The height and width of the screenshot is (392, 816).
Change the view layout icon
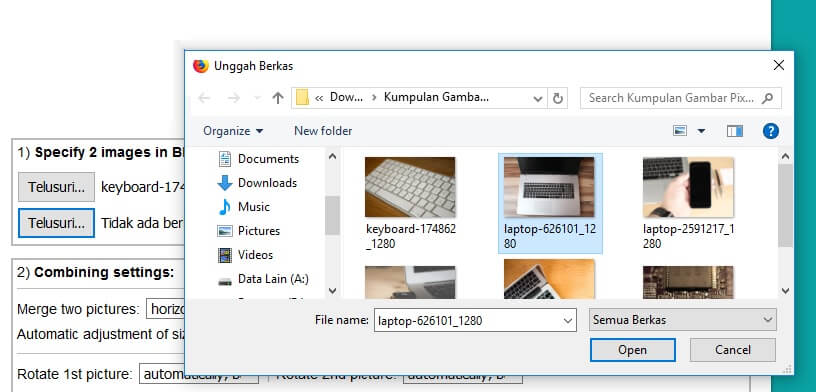(x=680, y=131)
